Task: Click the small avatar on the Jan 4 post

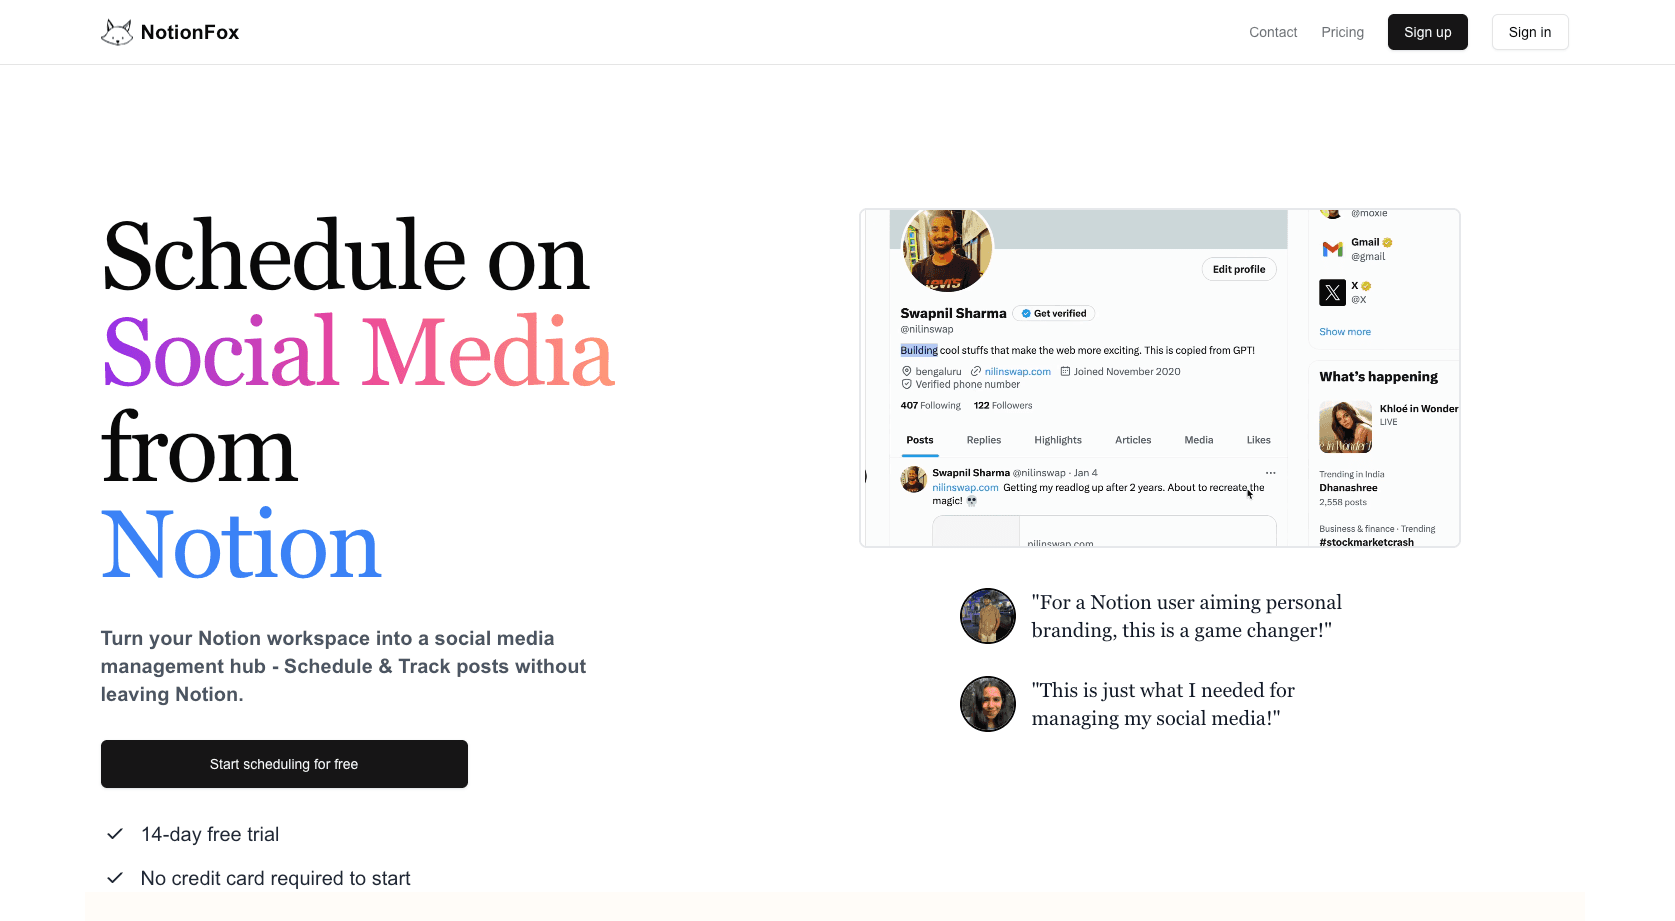Action: pos(914,479)
